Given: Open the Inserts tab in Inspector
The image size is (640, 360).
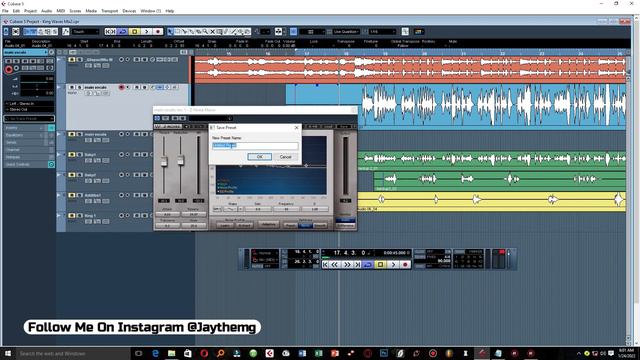Looking at the screenshot, I should pyautogui.click(x=24, y=128).
